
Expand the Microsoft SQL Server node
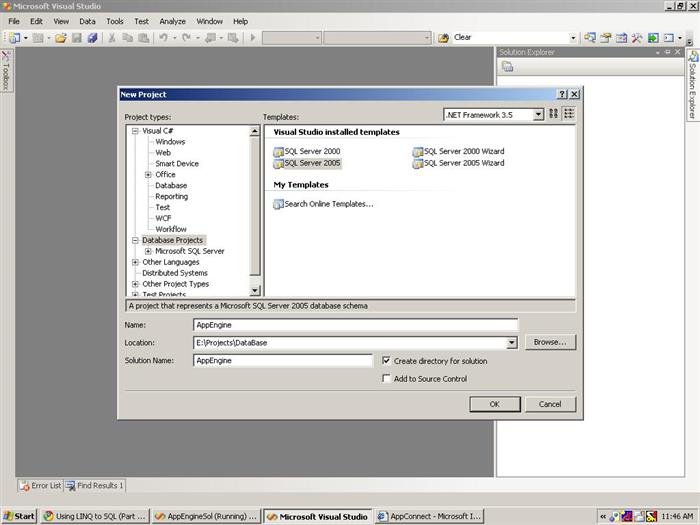[148, 251]
